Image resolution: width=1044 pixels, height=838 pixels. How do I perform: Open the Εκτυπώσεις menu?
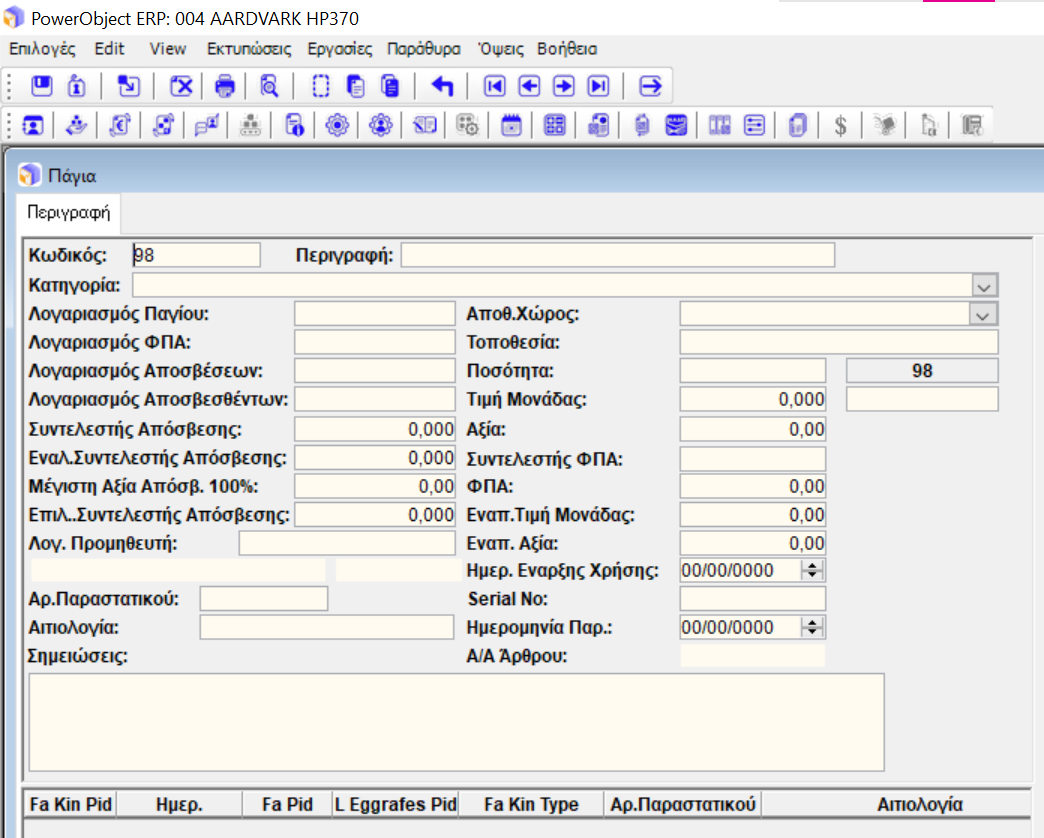[x=249, y=48]
